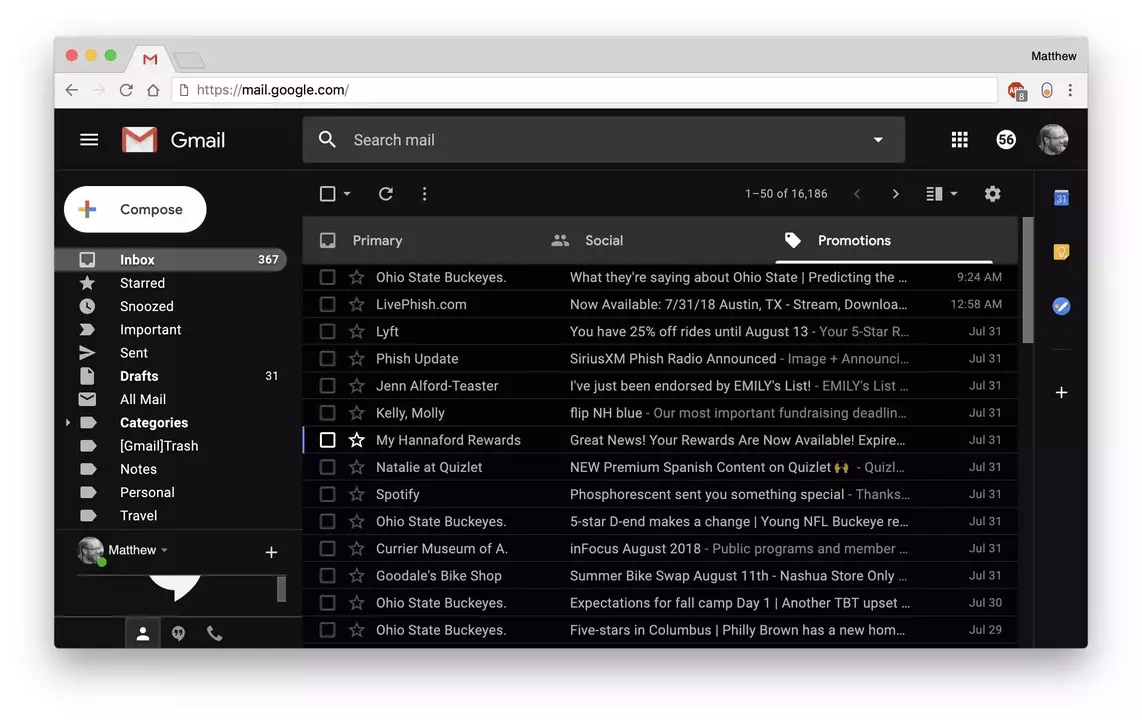The image size is (1142, 720).
Task: Open Hangouts conversations tab
Action: [178, 633]
